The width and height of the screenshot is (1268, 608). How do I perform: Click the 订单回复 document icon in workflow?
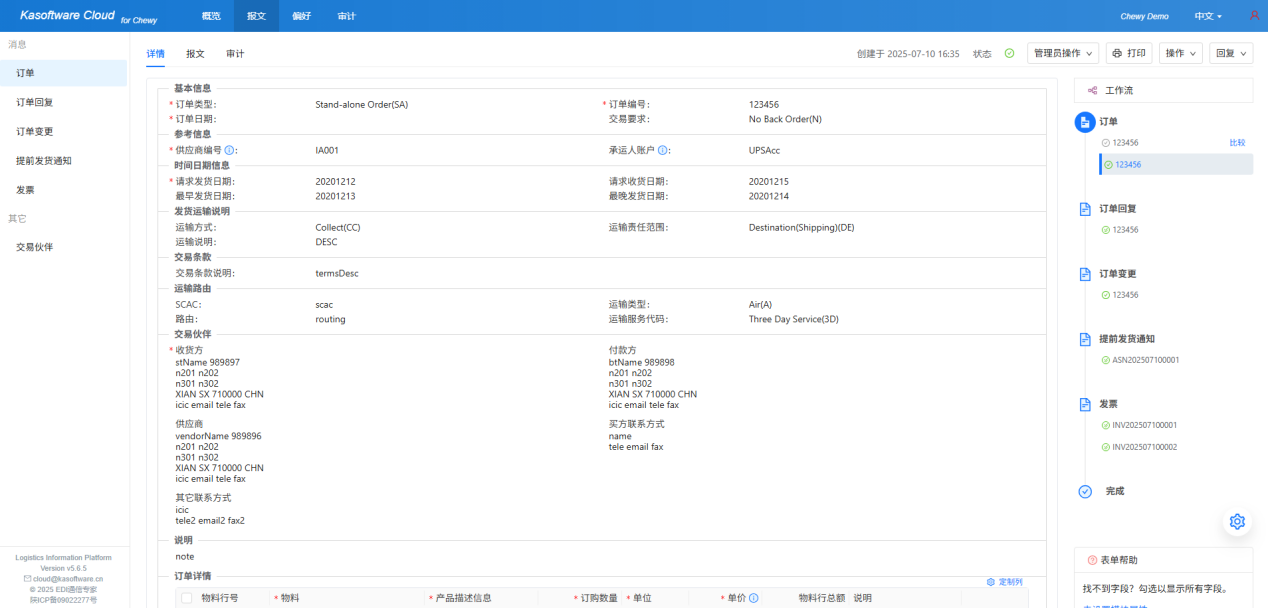[1085, 209]
